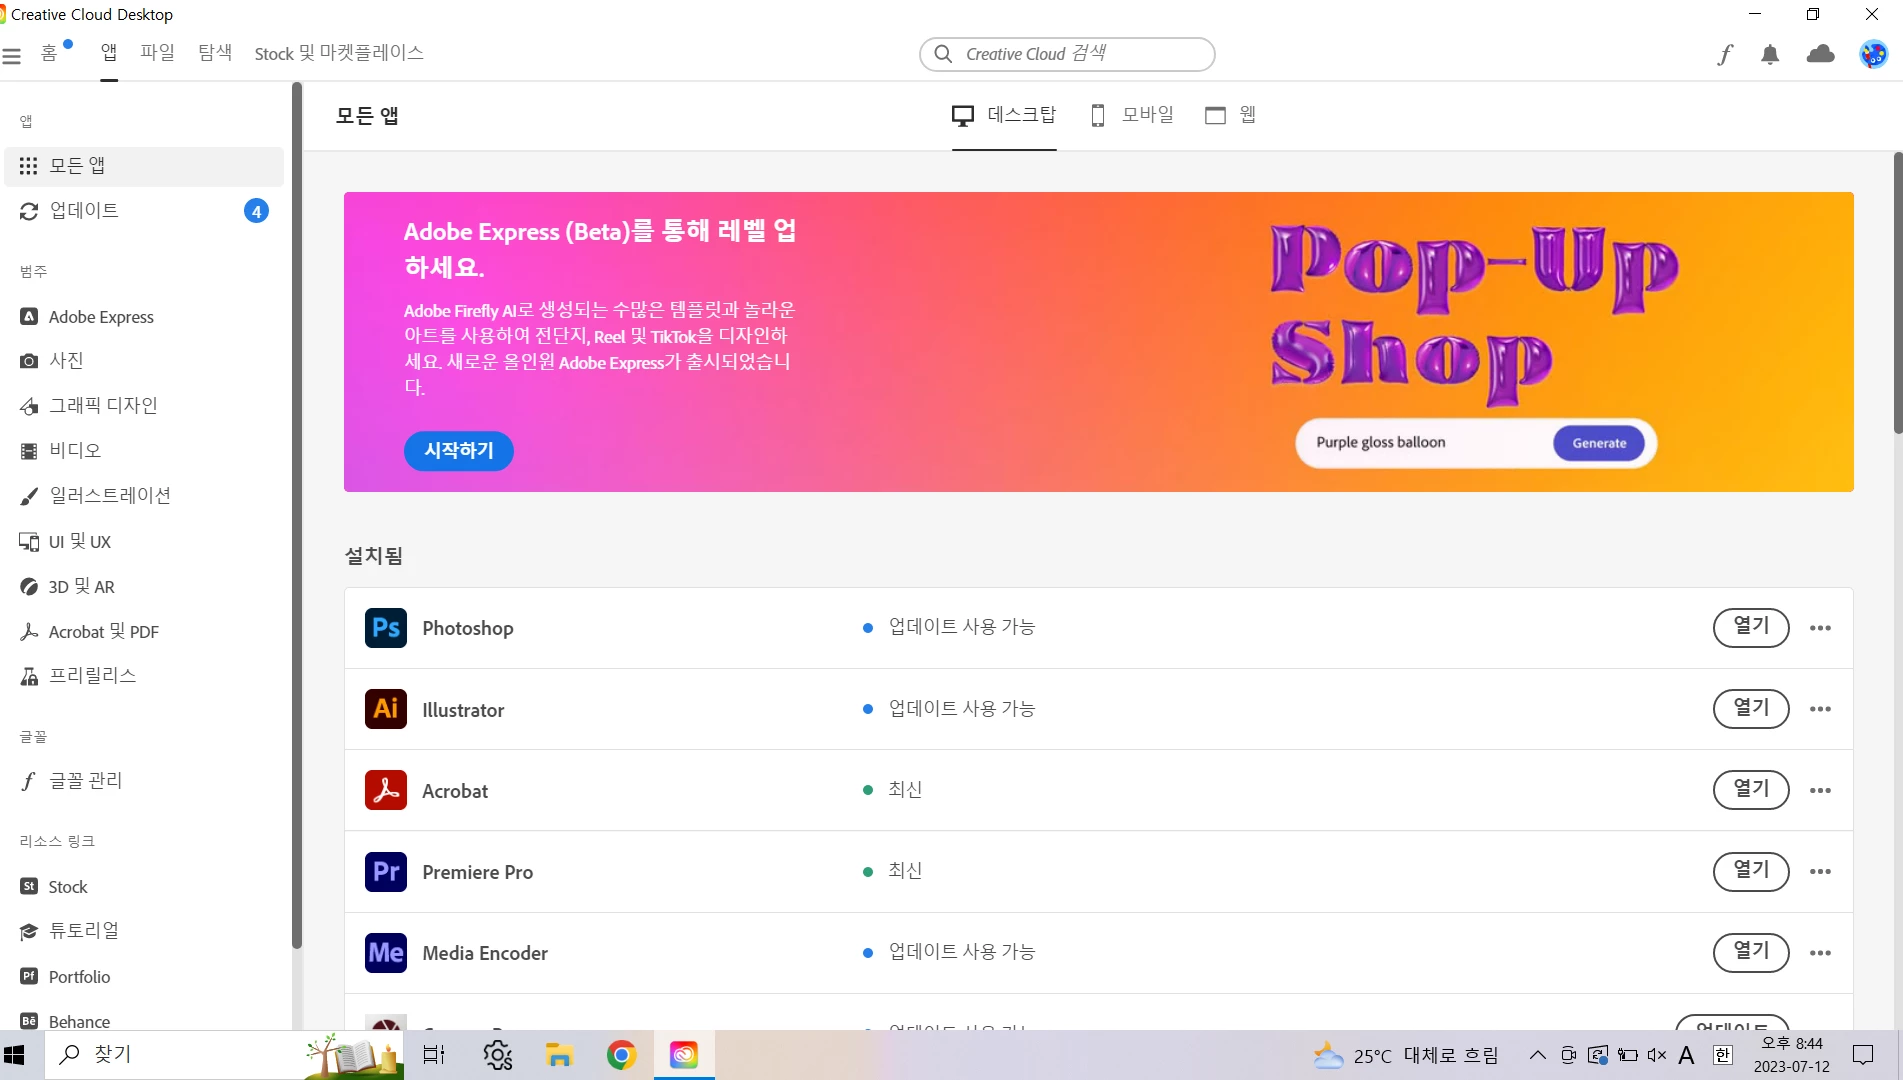Open Chrome from the taskbar
Viewport: 1903px width, 1080px height.
click(621, 1055)
